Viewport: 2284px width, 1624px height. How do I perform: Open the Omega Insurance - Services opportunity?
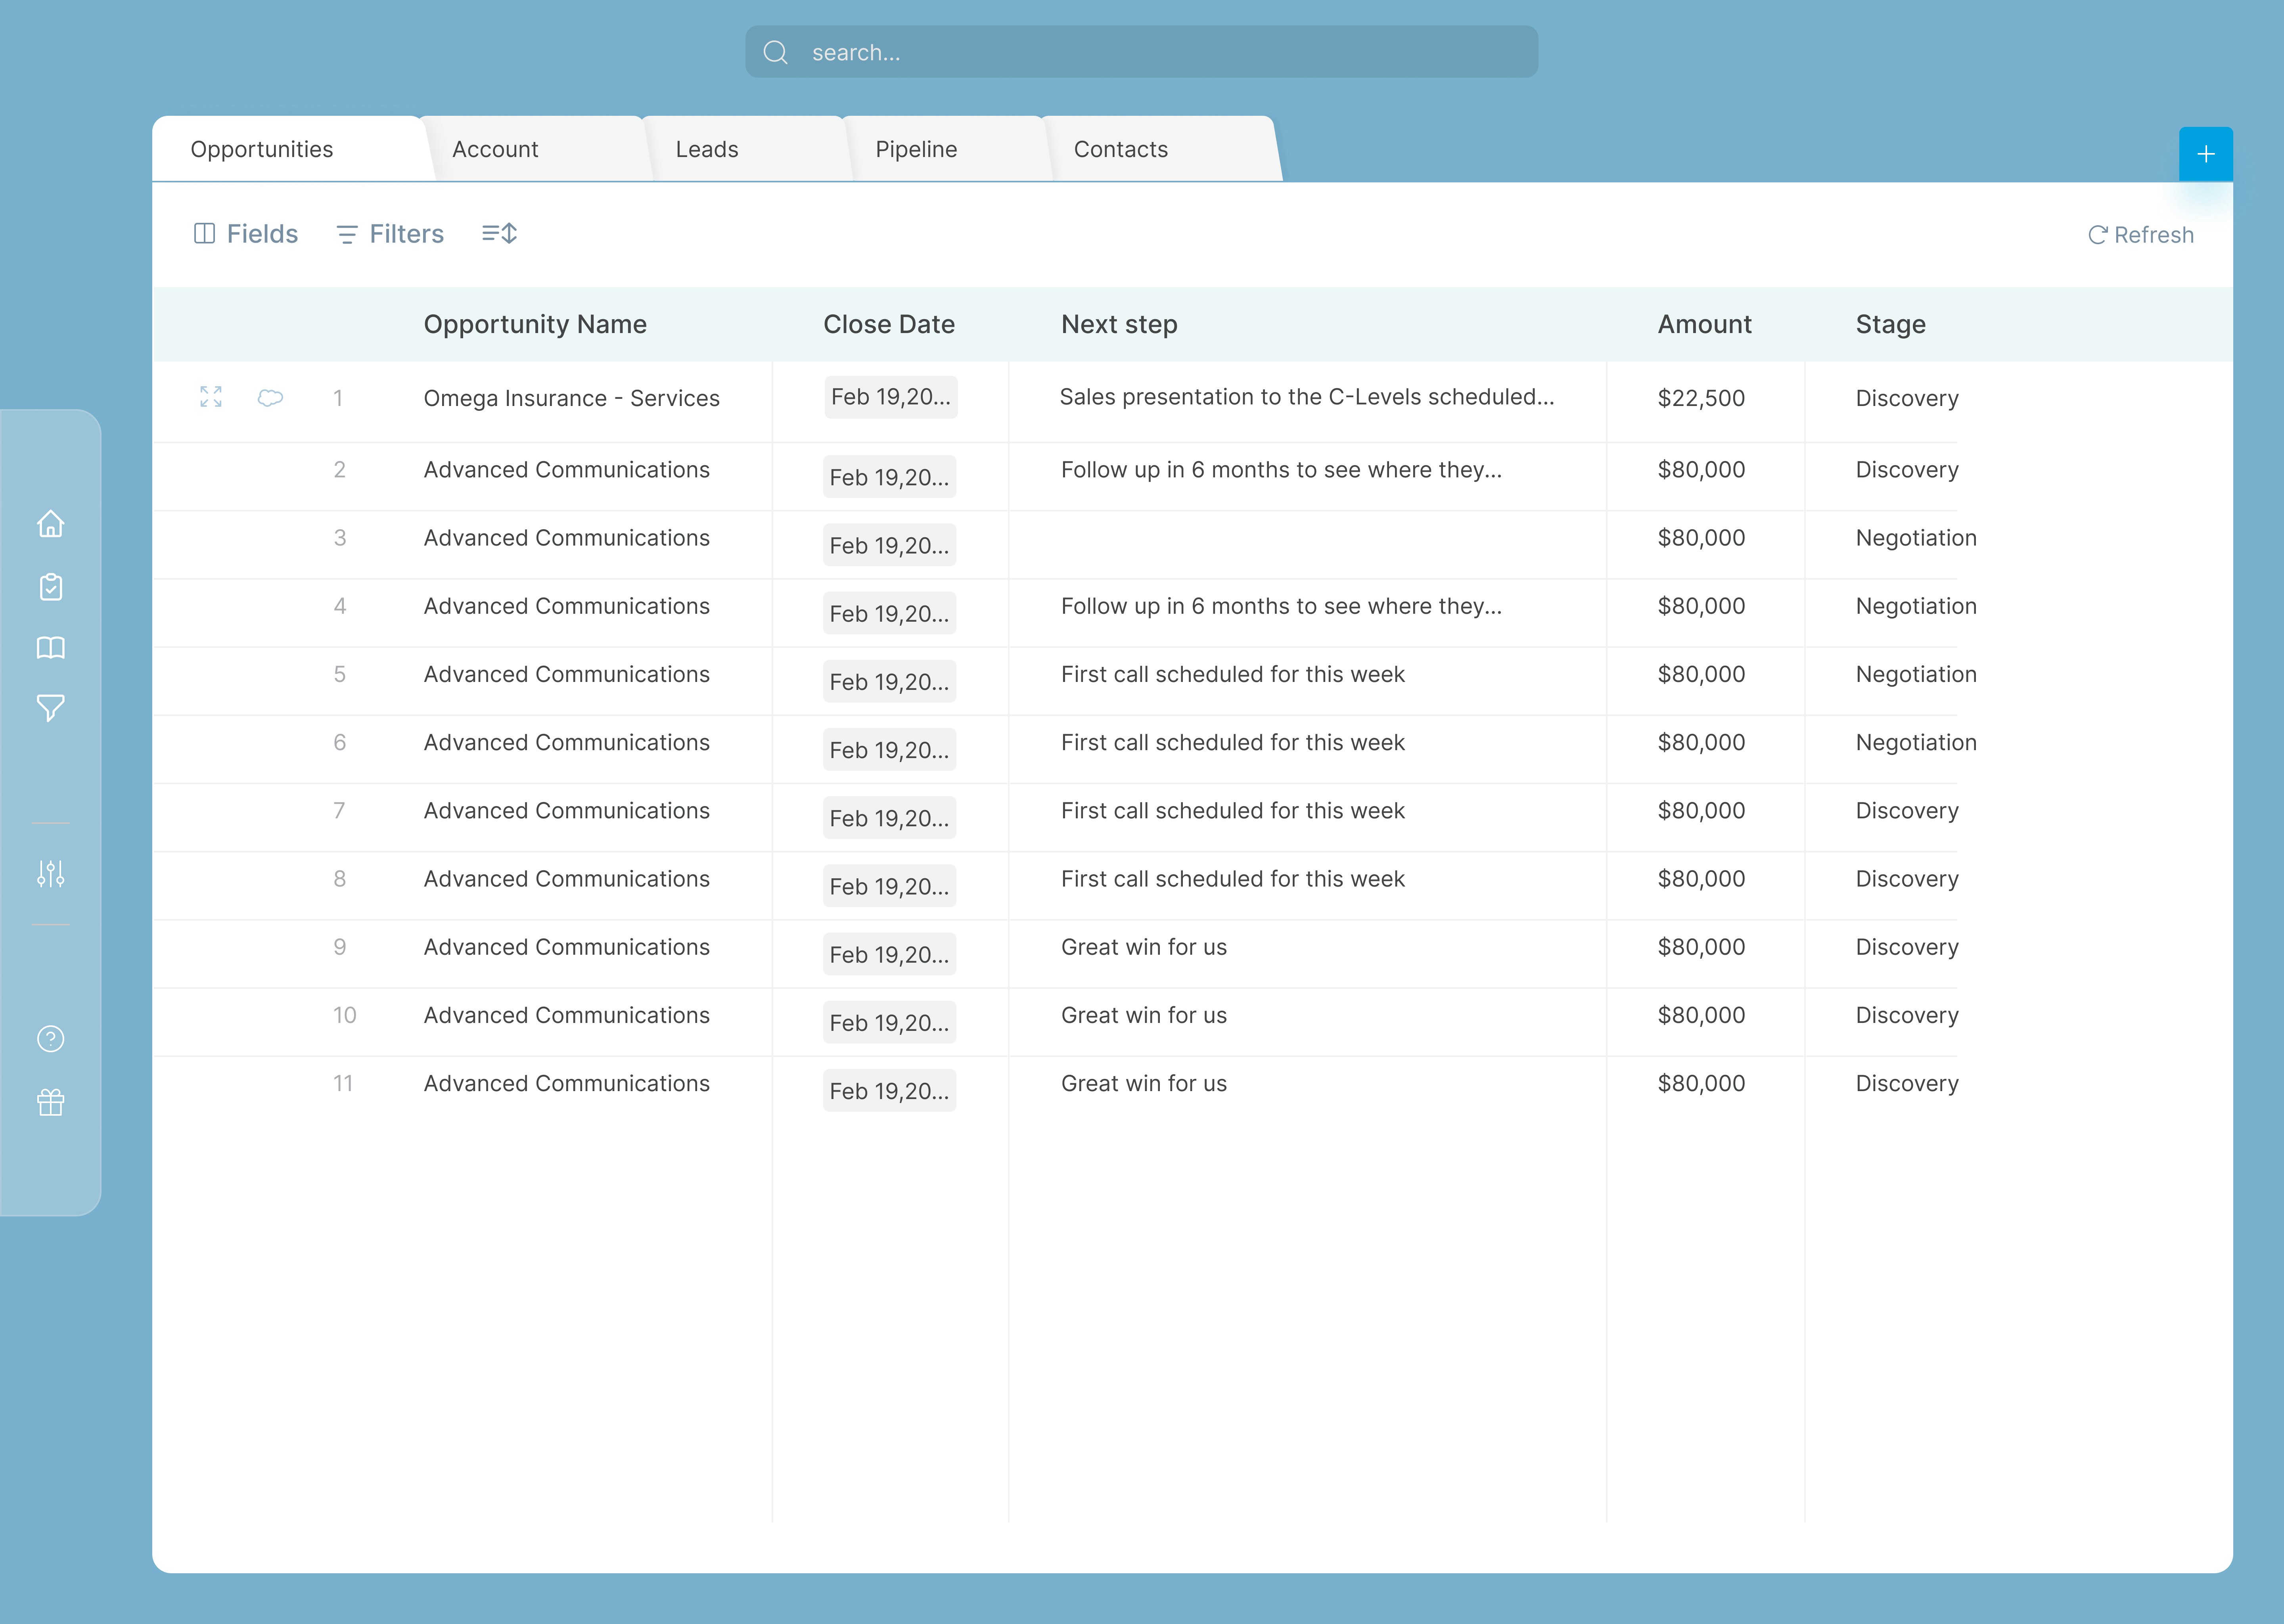pyautogui.click(x=571, y=398)
